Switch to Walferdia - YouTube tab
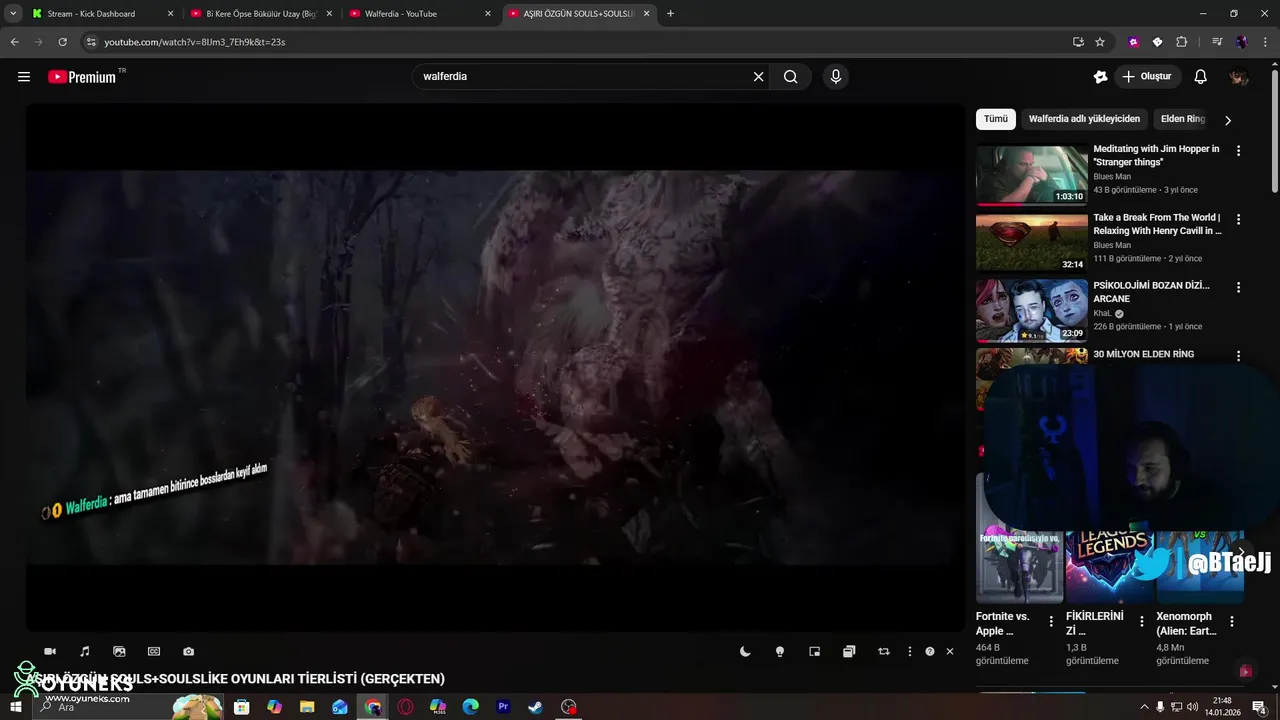The height and width of the screenshot is (720, 1280). (x=419, y=14)
